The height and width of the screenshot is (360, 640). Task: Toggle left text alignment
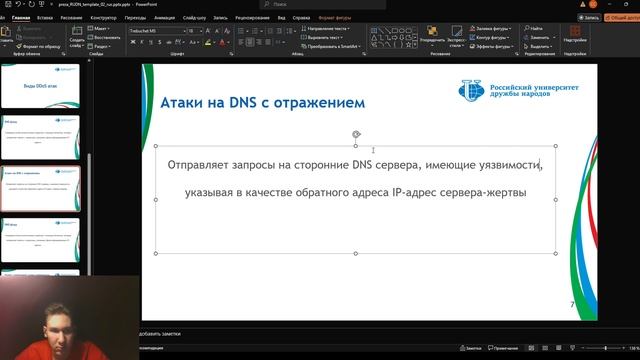pyautogui.click(x=241, y=42)
